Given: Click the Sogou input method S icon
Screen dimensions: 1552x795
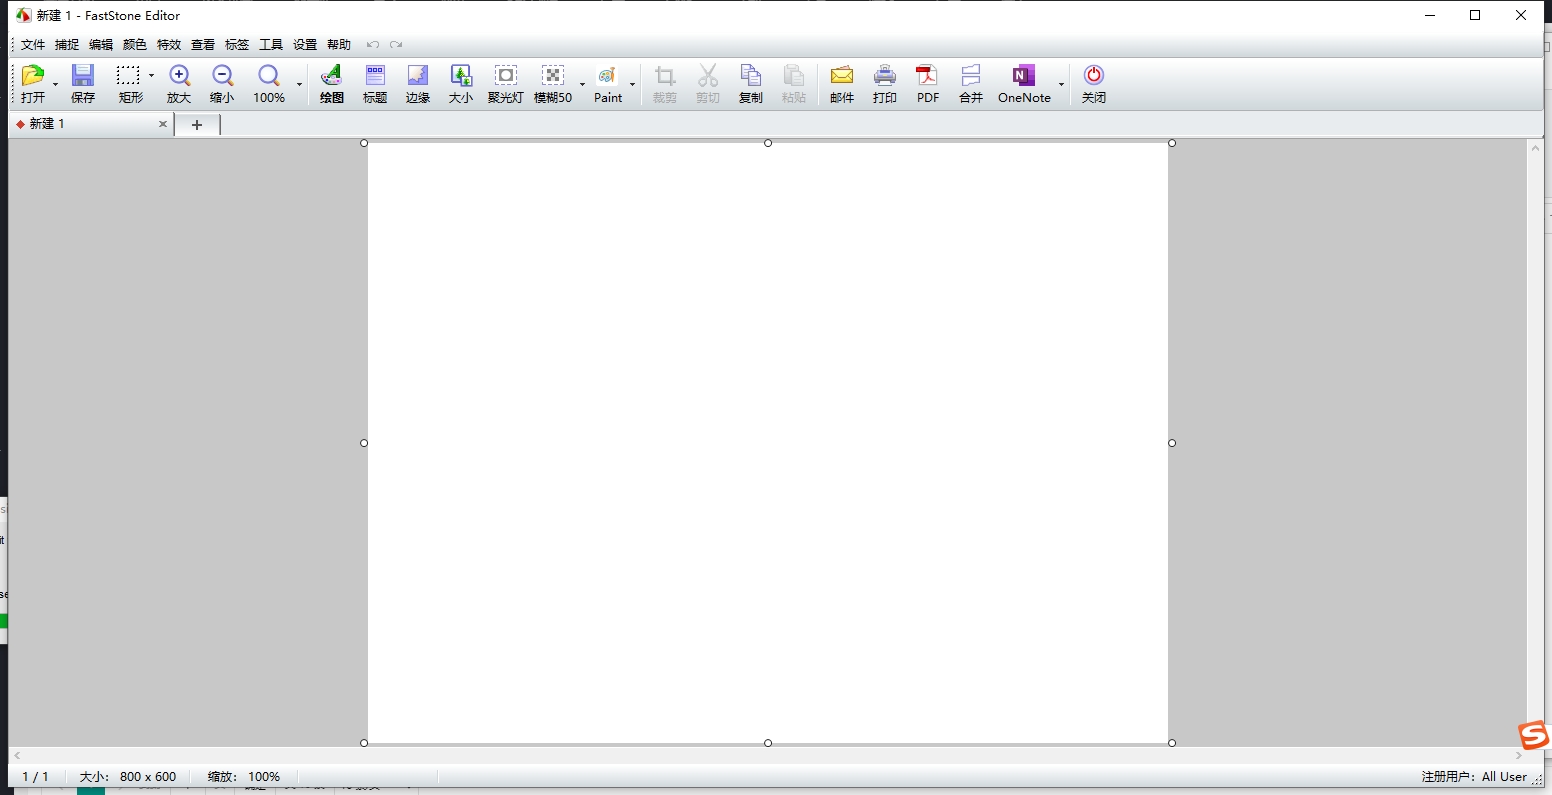Looking at the screenshot, I should (1533, 735).
